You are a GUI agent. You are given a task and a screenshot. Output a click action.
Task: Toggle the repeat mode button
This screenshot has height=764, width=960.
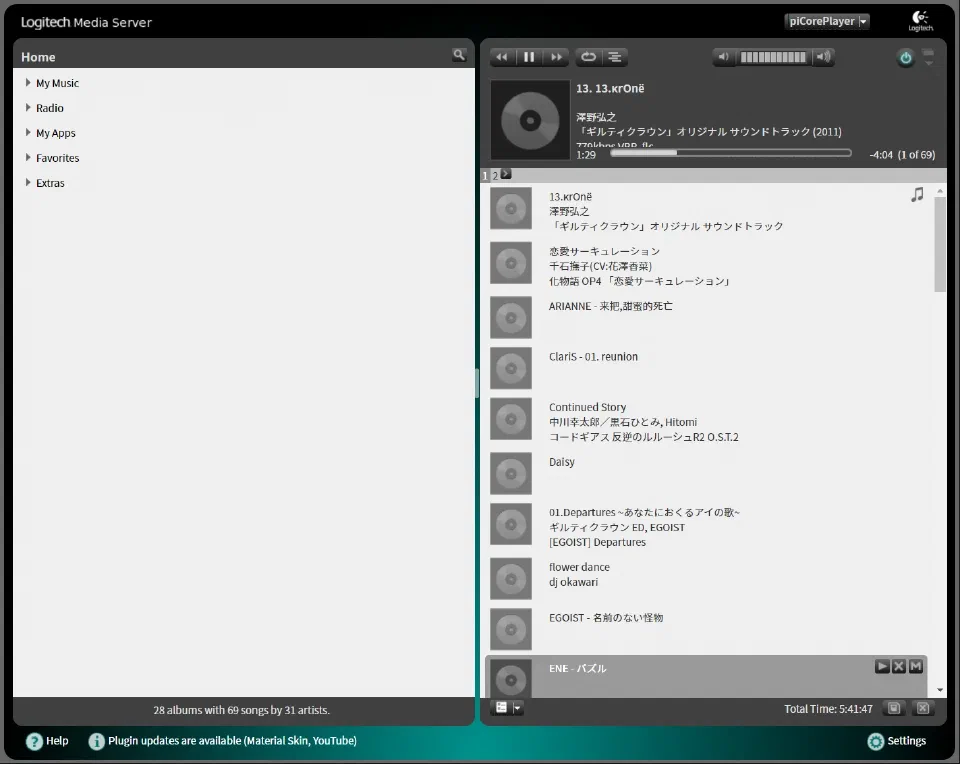[588, 57]
